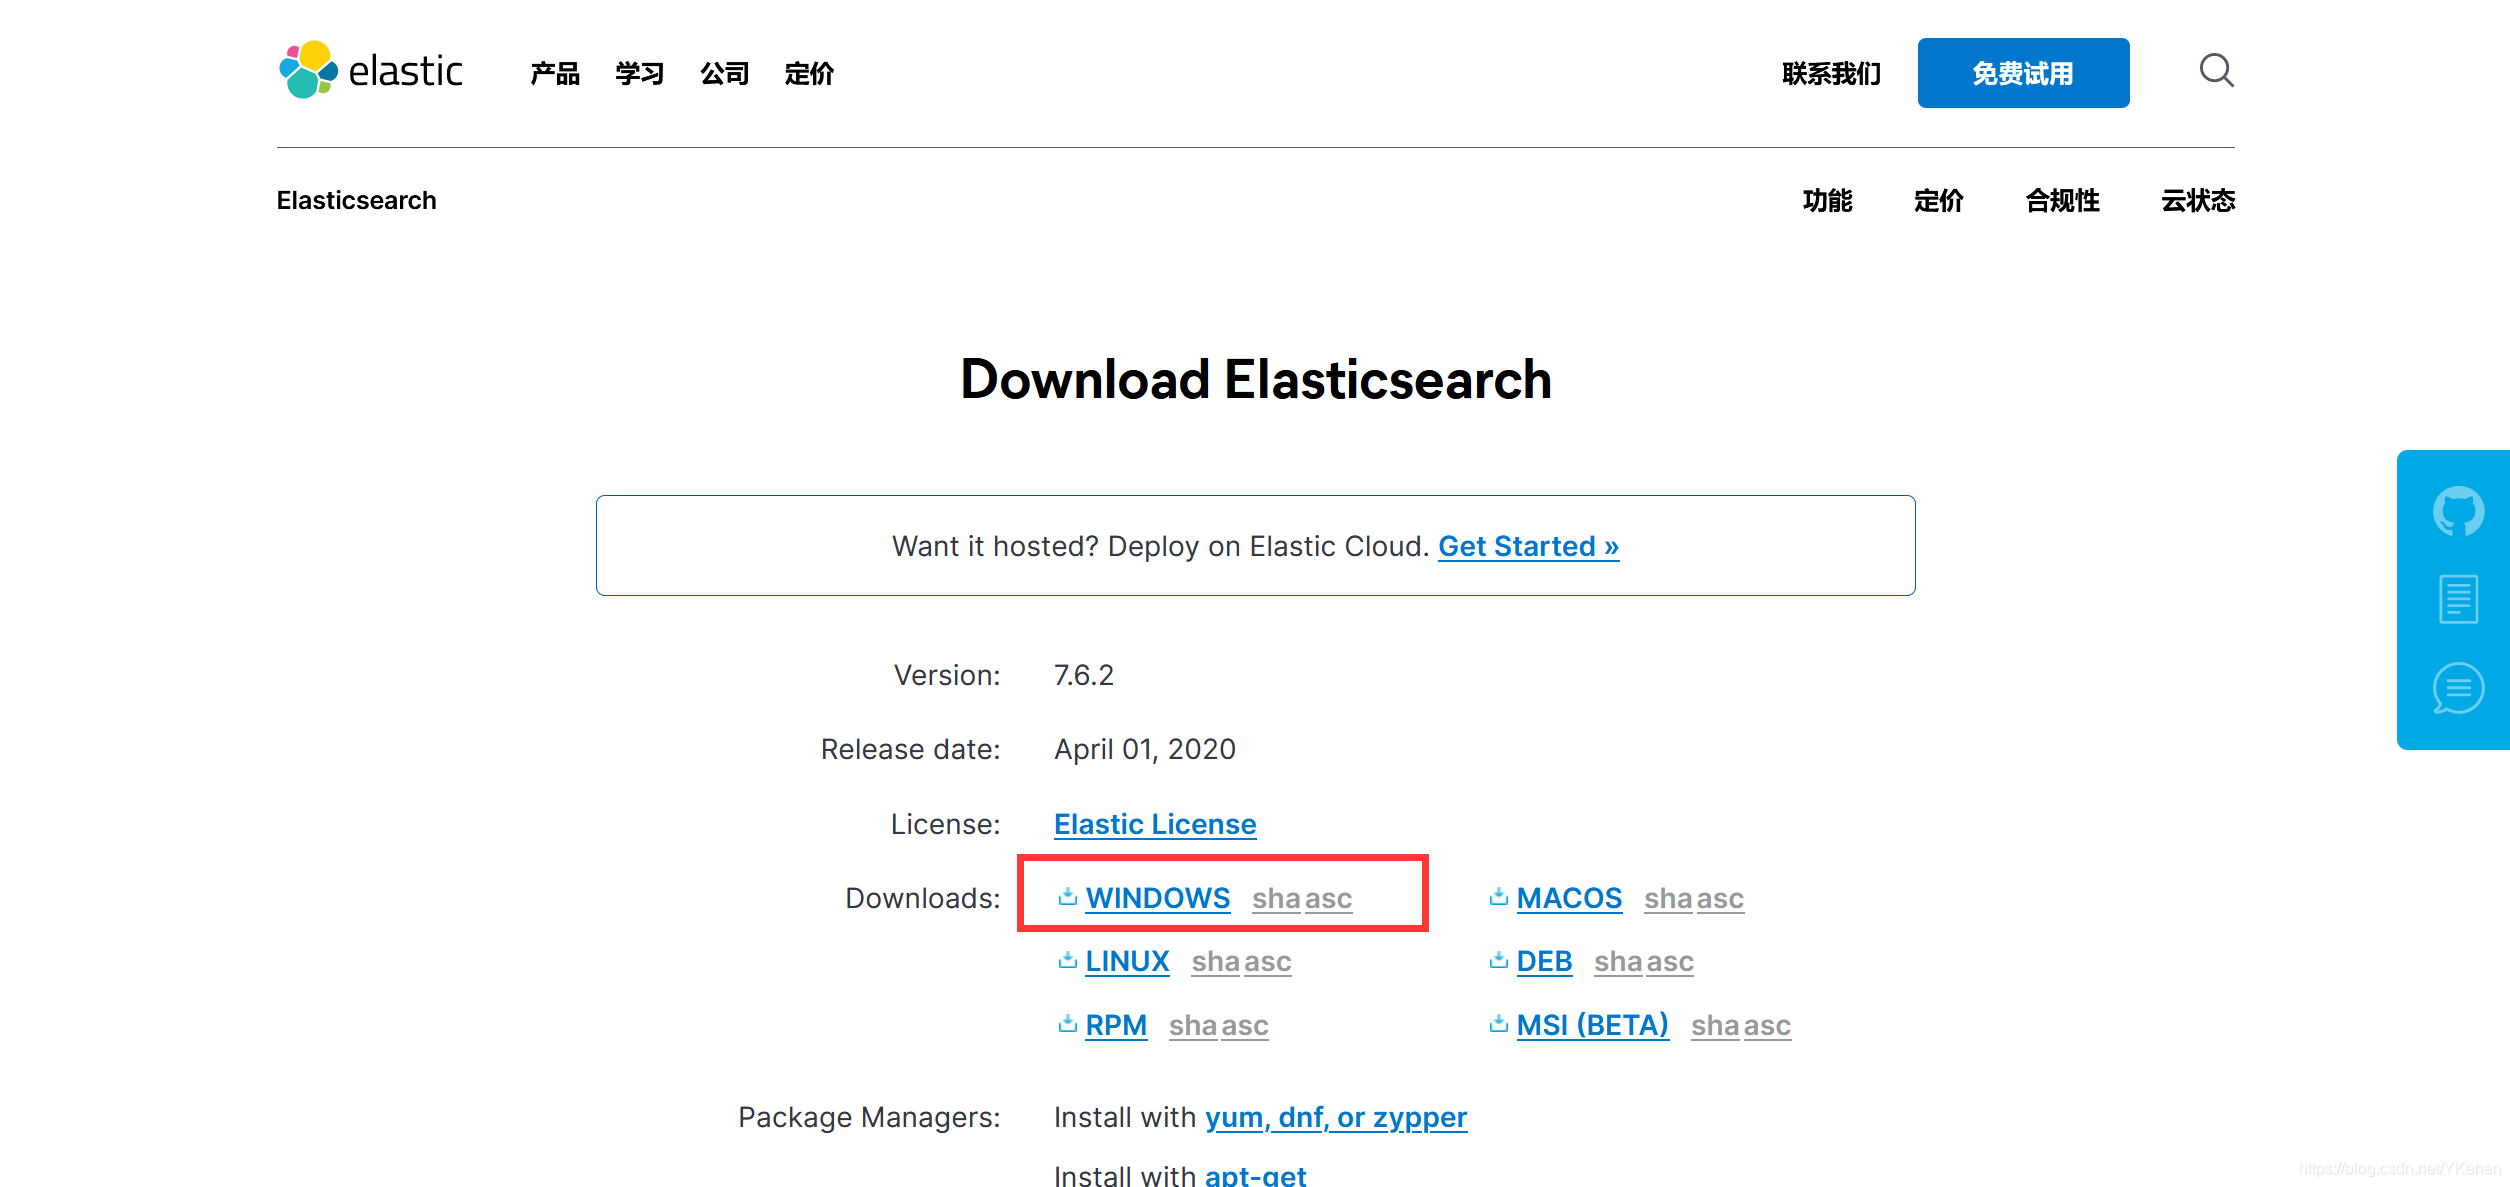Select release date April 01, 2020

1145,749
